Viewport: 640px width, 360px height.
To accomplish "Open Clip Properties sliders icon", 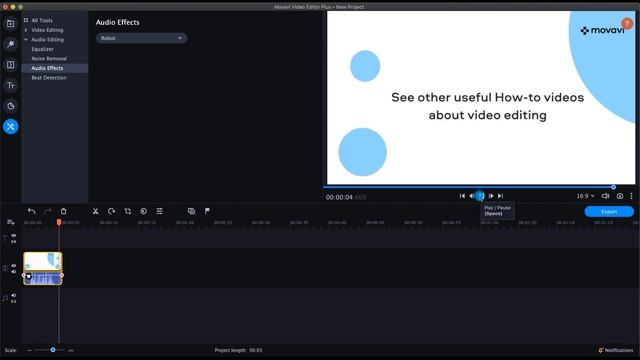I will tap(160, 211).
